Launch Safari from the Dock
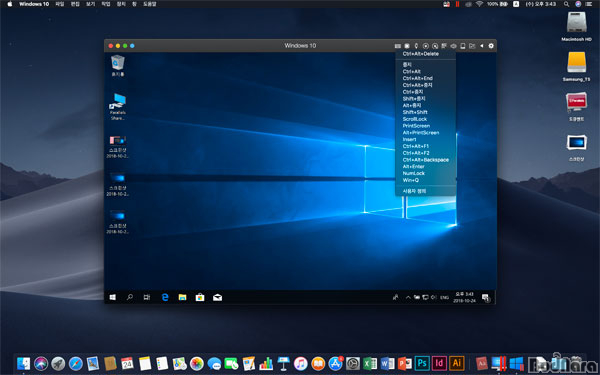600x375 pixels. 75,363
